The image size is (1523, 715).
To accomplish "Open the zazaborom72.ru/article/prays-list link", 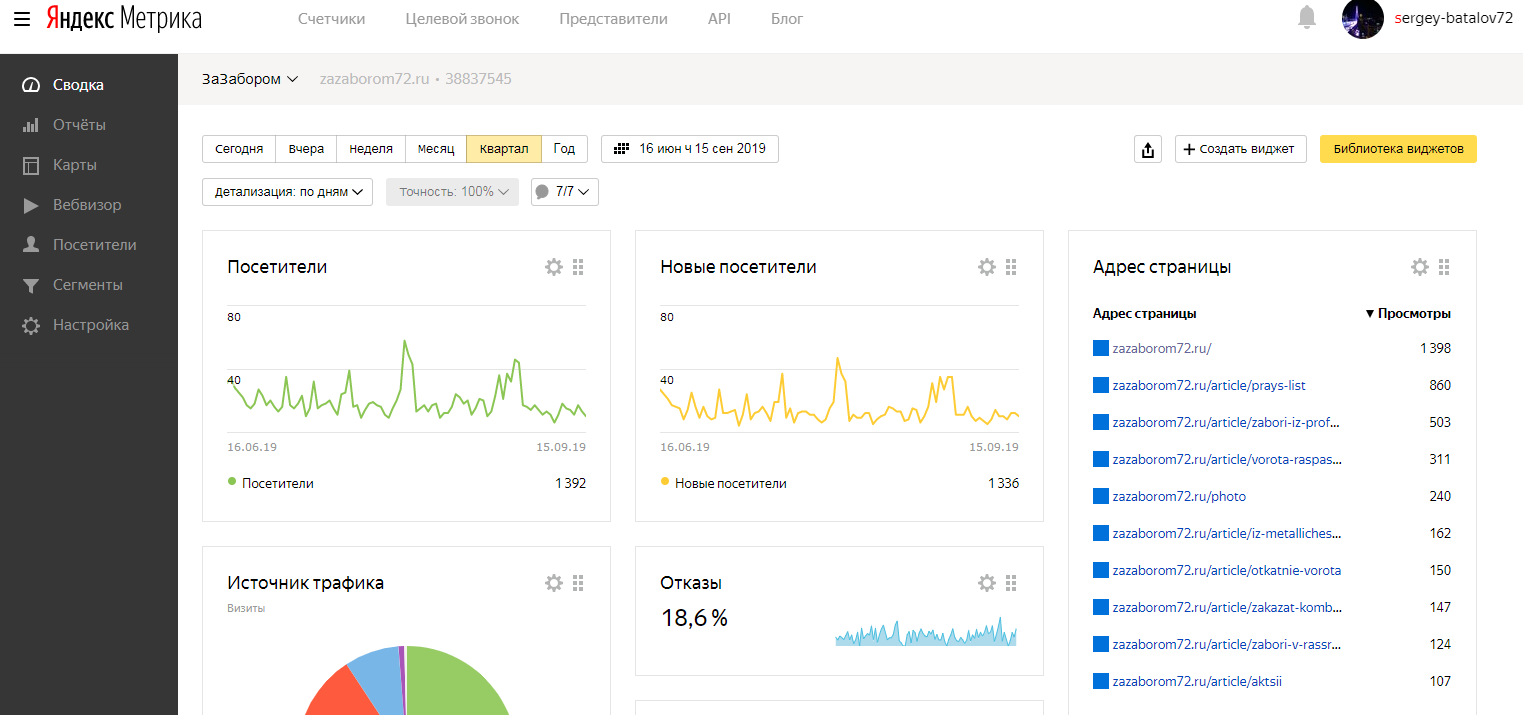I will [x=1209, y=385].
